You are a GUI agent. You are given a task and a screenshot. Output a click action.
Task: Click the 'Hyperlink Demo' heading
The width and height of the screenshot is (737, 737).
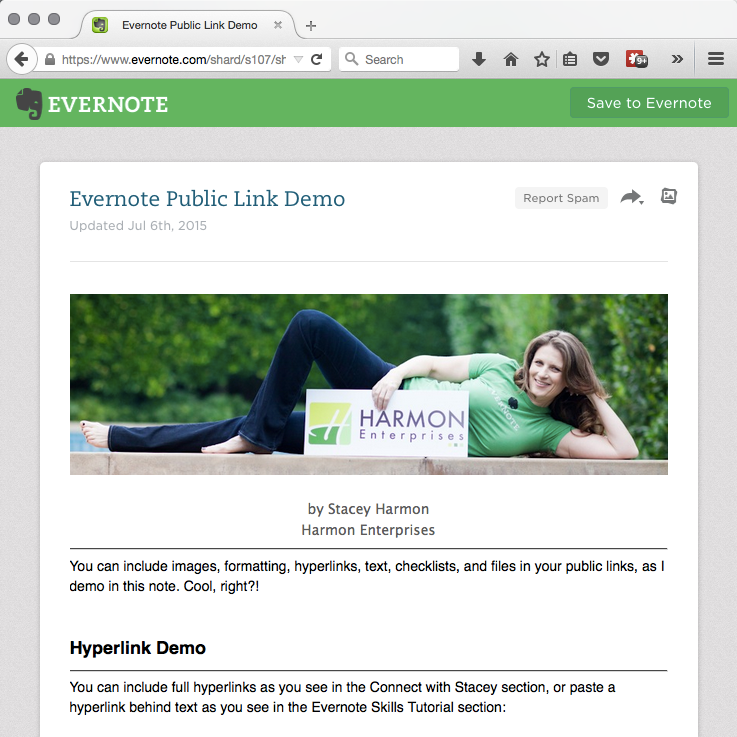(x=138, y=648)
